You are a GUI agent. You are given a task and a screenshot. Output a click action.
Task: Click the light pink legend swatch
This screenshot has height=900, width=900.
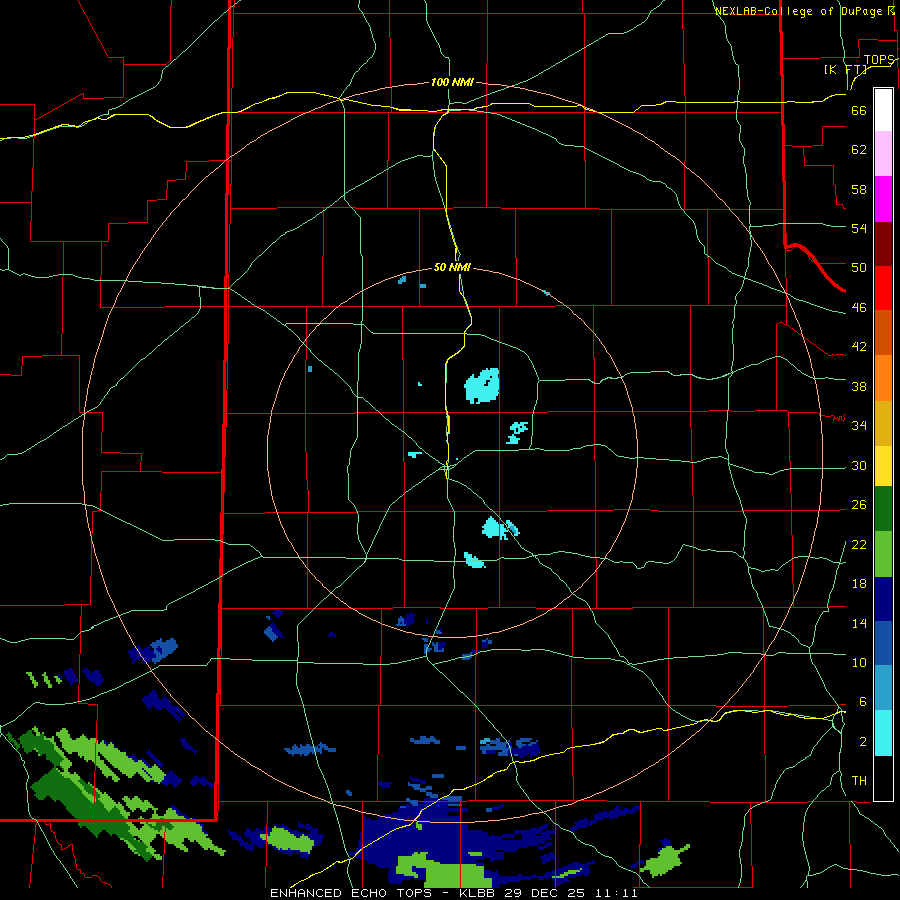click(x=883, y=153)
